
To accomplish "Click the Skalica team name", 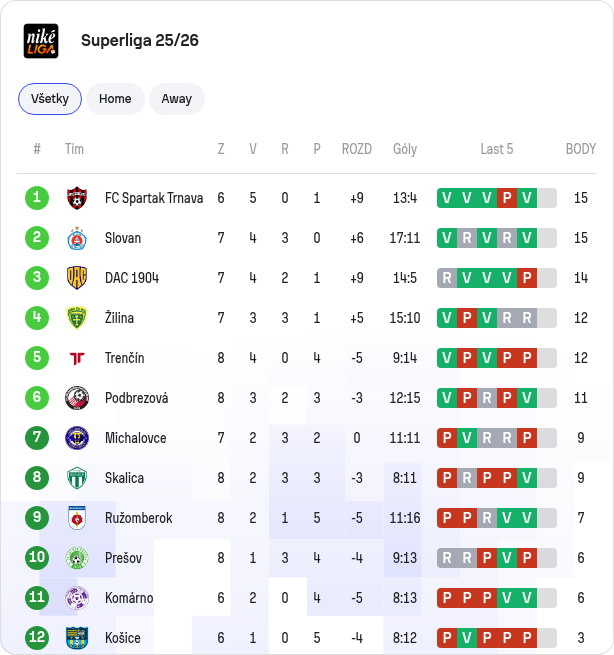I will [124, 478].
